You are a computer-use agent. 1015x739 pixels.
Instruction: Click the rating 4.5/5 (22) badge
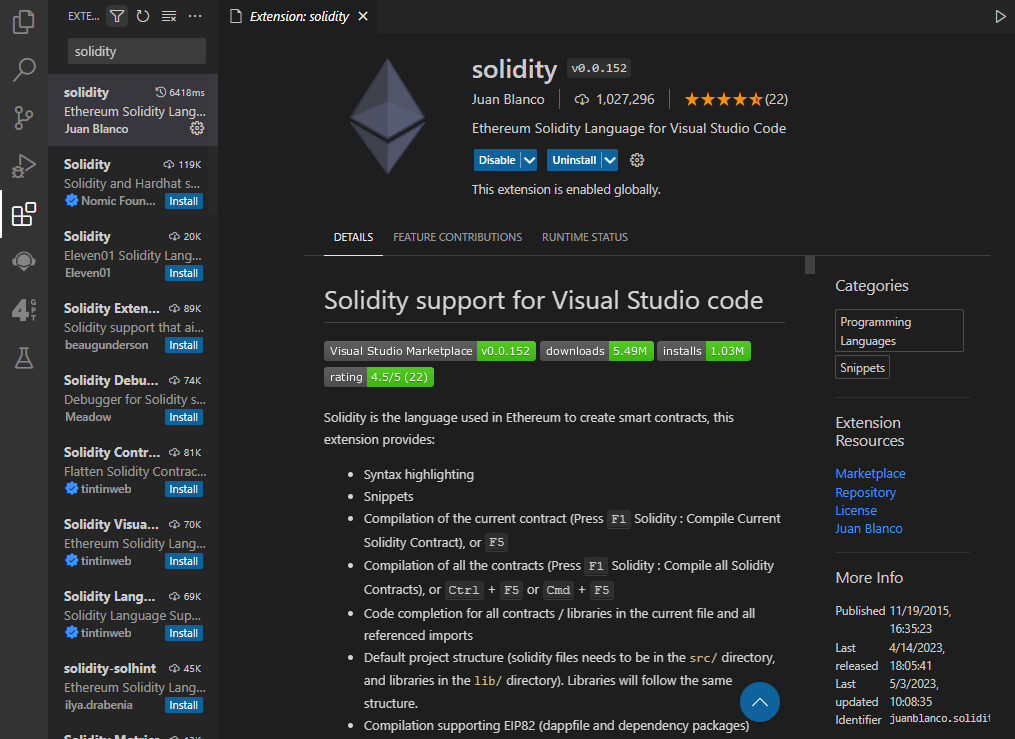(x=379, y=377)
